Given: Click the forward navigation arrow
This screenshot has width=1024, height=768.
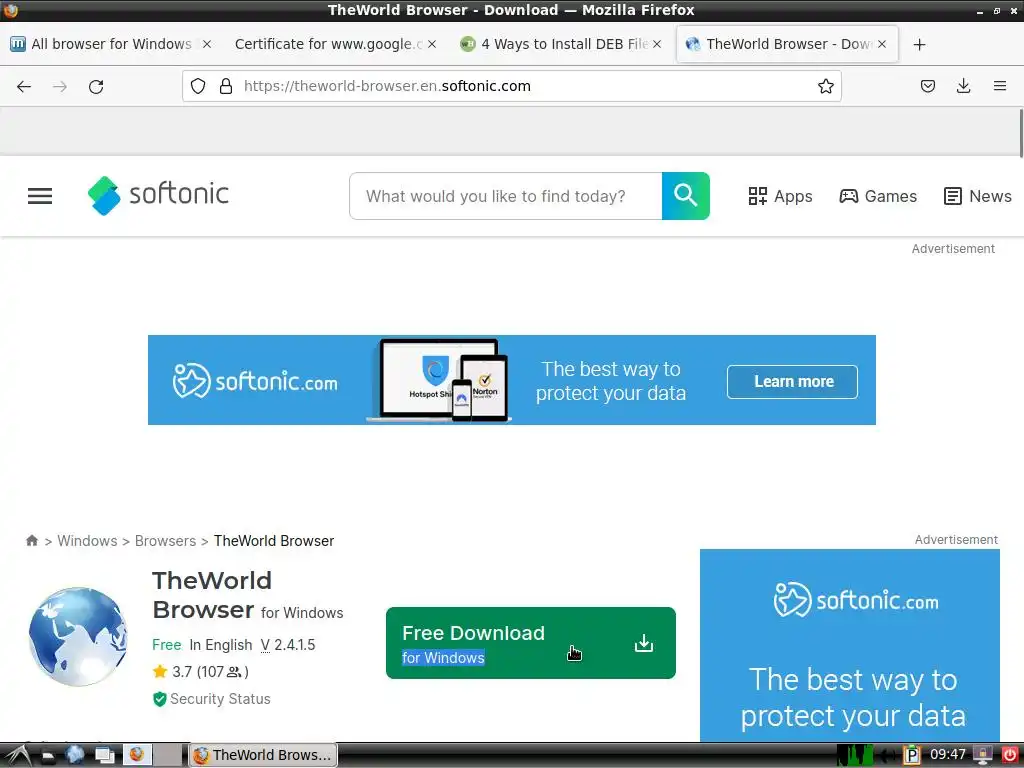Looking at the screenshot, I should click(60, 86).
